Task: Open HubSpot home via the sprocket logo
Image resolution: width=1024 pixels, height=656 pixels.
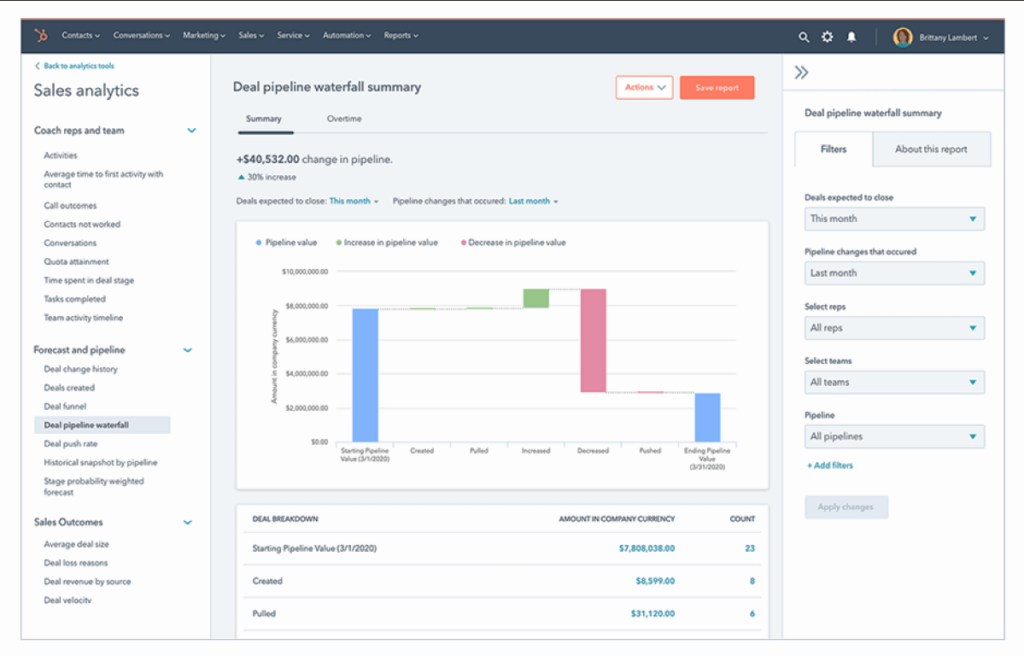Action: tap(40, 36)
